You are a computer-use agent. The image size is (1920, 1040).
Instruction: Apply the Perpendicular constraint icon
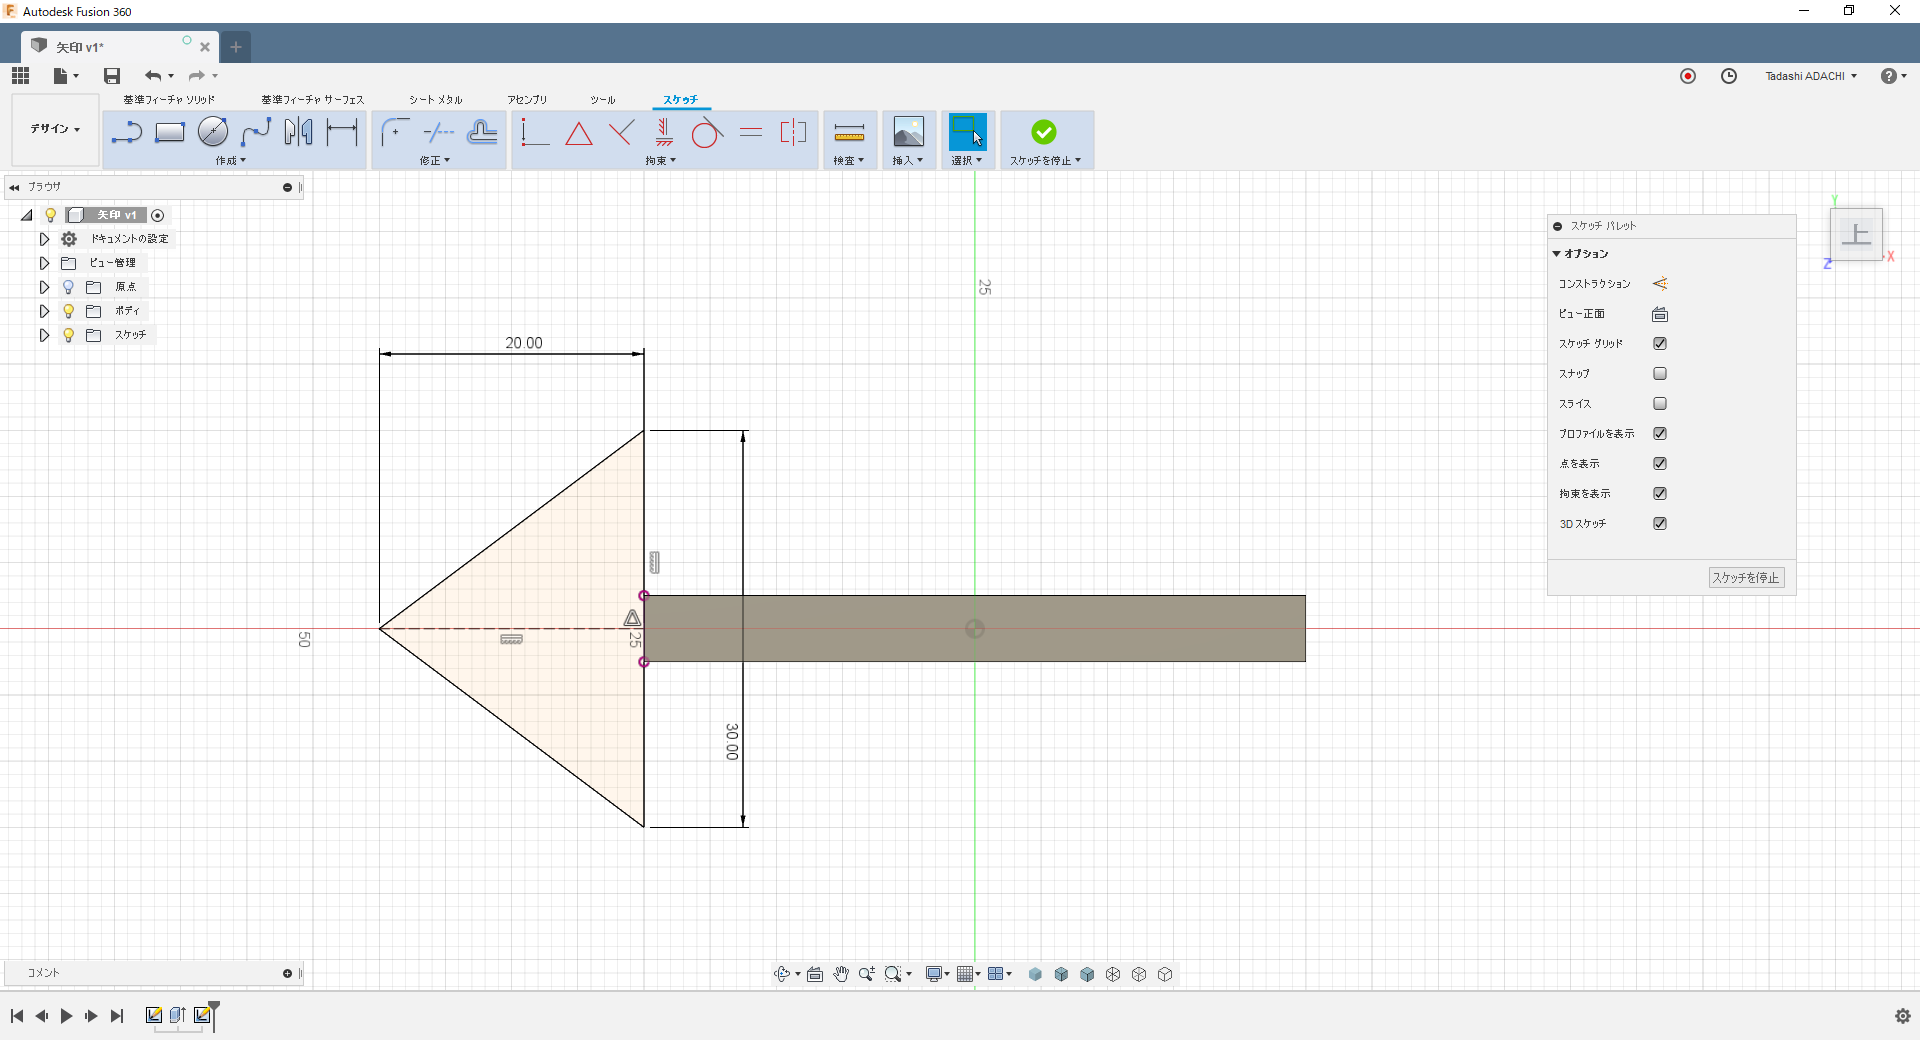621,132
